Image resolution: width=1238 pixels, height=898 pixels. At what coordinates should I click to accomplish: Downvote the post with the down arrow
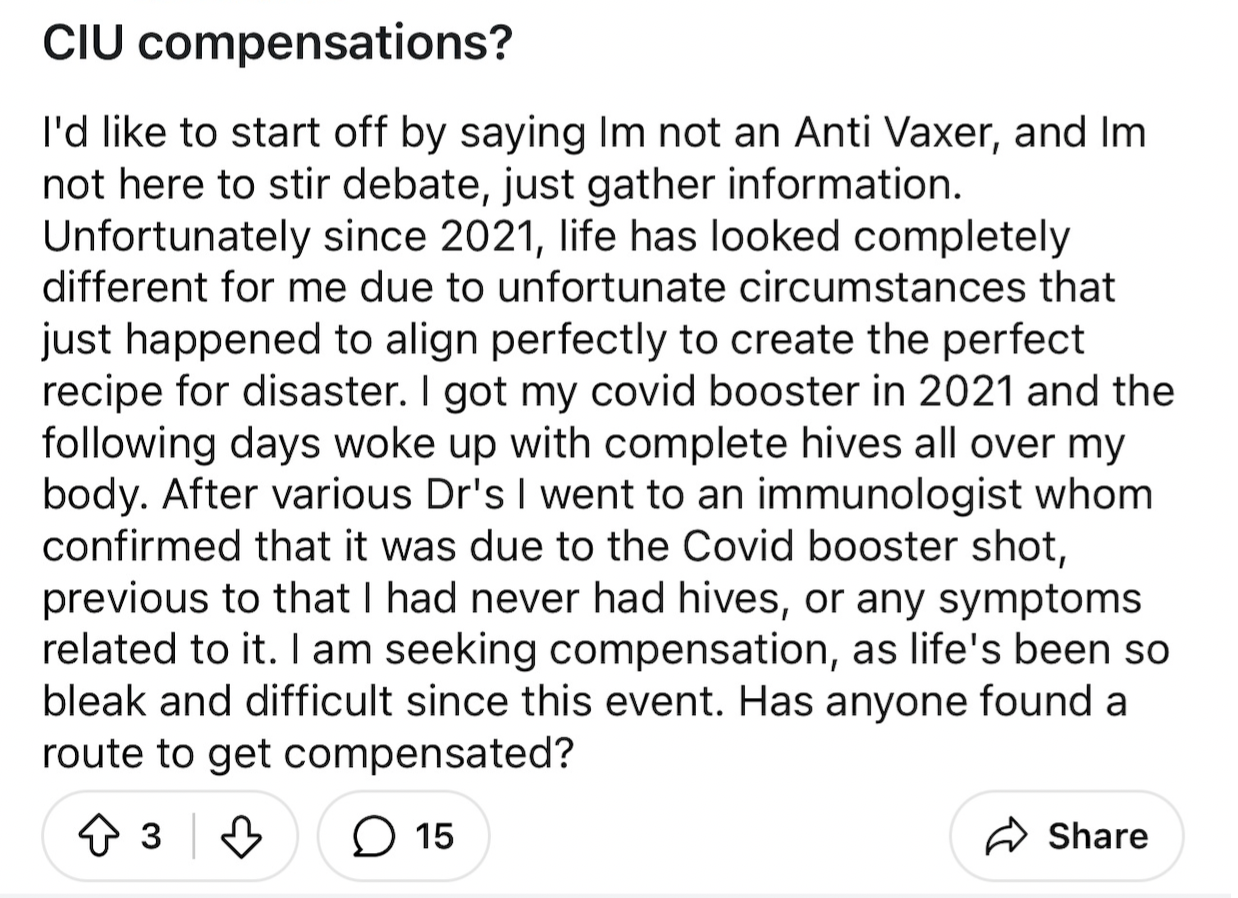coord(240,836)
